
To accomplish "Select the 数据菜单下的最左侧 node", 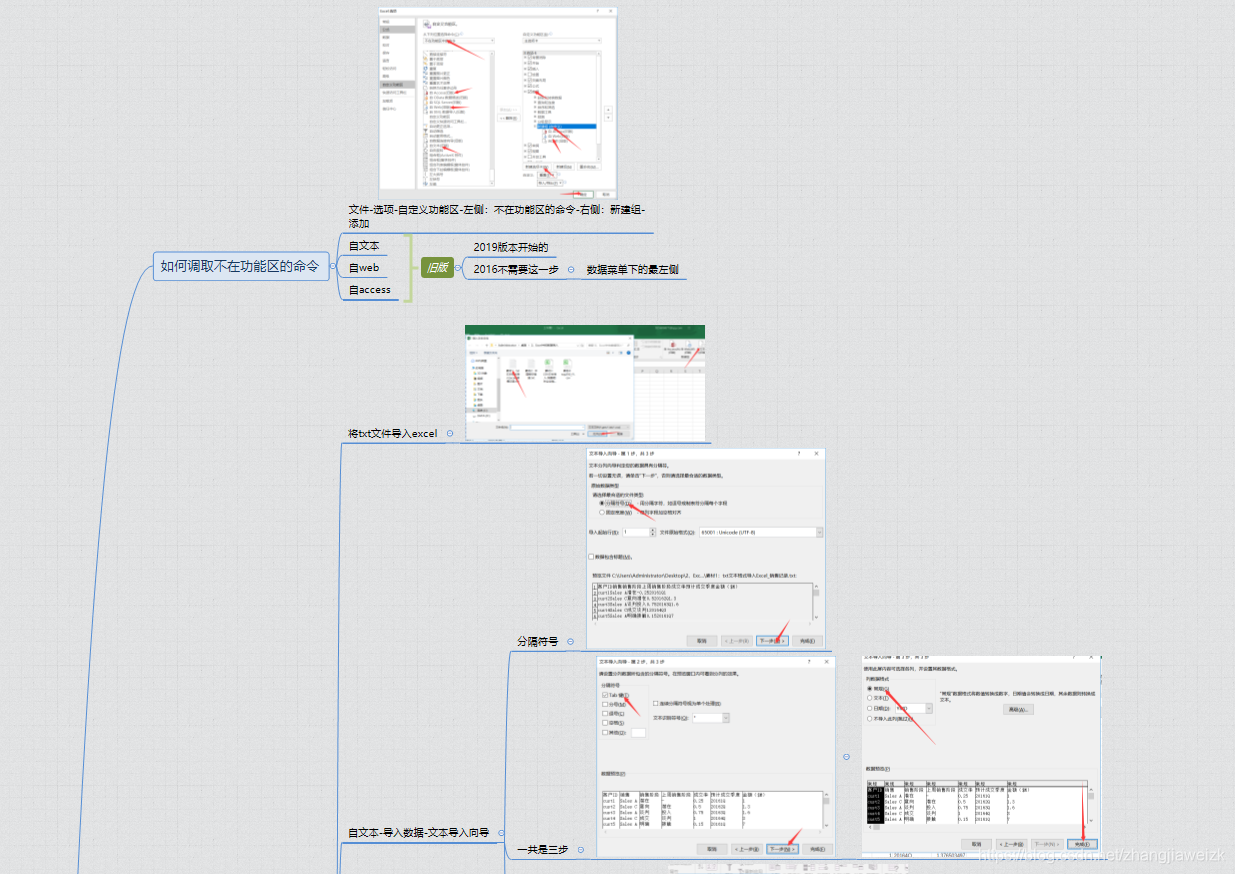I will pos(633,270).
